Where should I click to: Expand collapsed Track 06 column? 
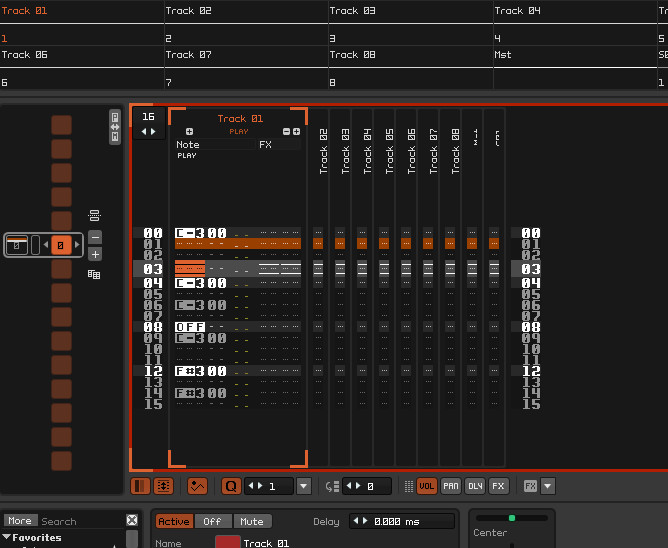coord(411,151)
